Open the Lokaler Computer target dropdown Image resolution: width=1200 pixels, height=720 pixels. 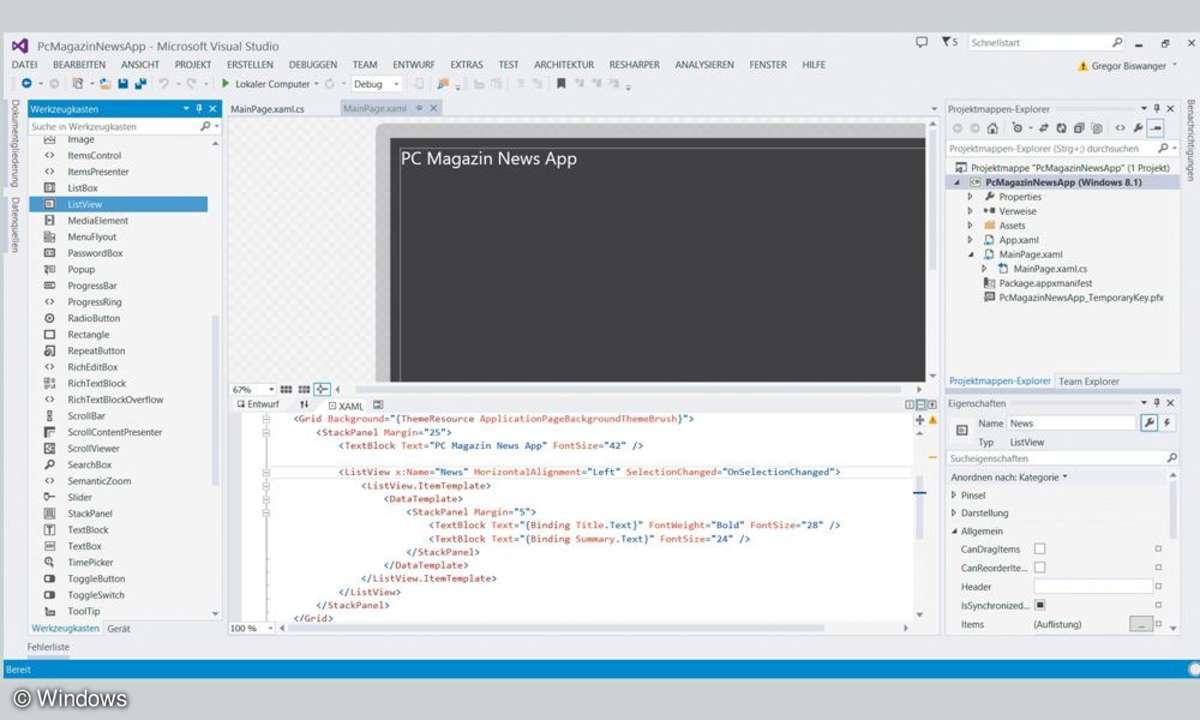[x=316, y=84]
